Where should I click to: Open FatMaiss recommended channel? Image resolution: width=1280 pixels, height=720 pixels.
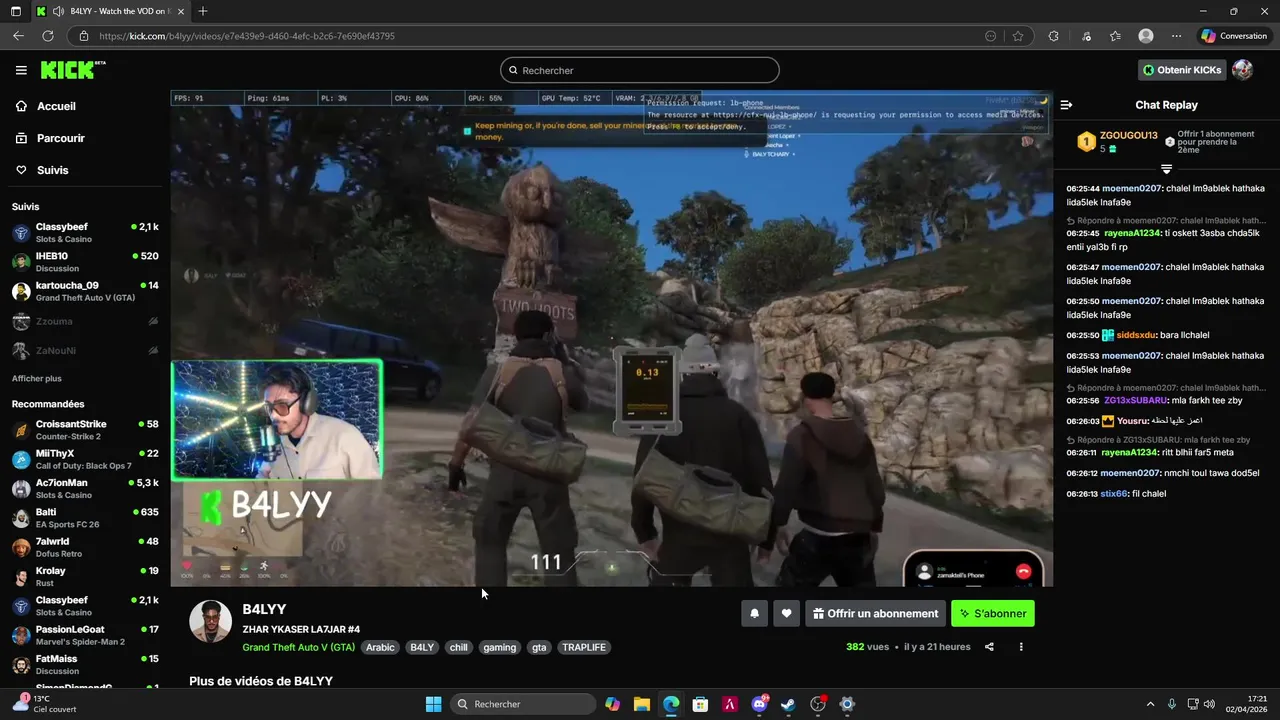[85, 664]
